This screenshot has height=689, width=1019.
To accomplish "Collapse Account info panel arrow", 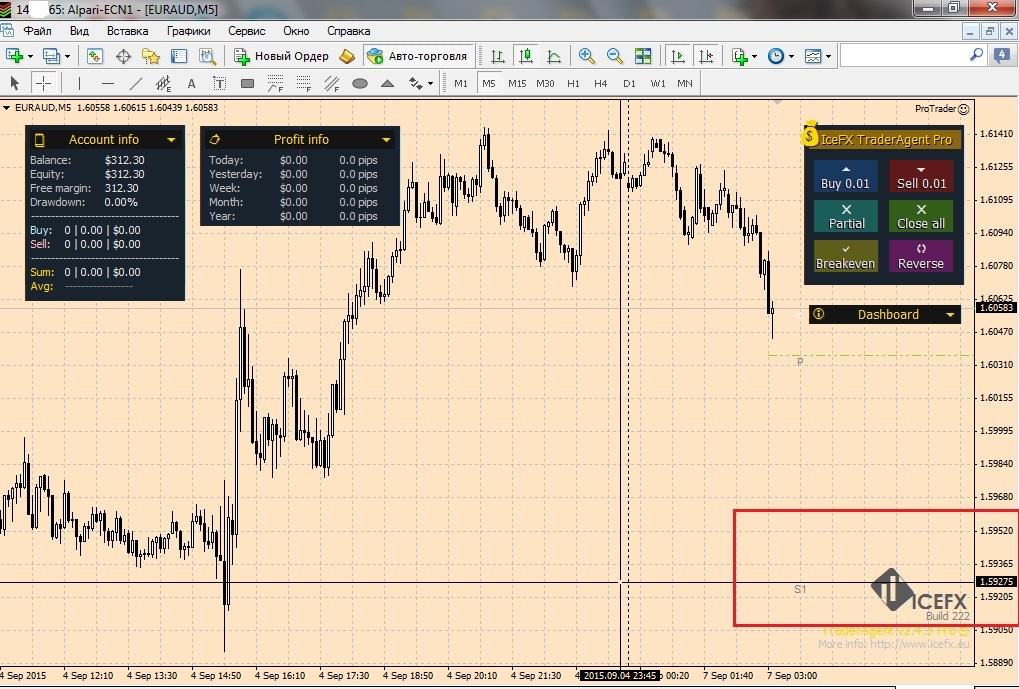I will click(x=171, y=140).
